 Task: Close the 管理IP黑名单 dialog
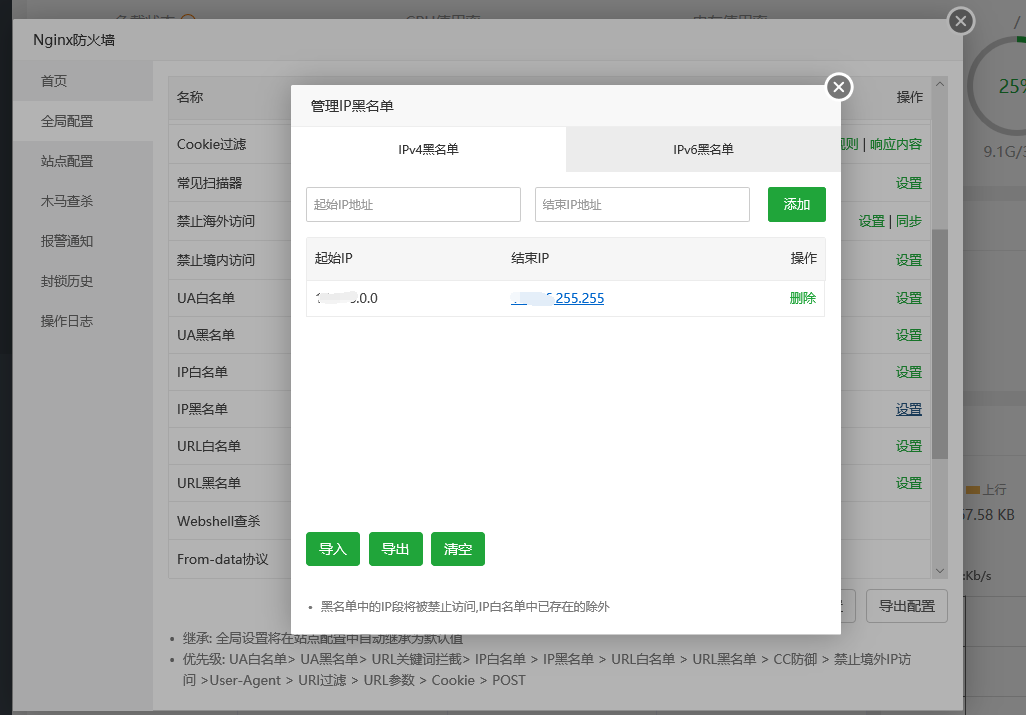click(x=839, y=87)
